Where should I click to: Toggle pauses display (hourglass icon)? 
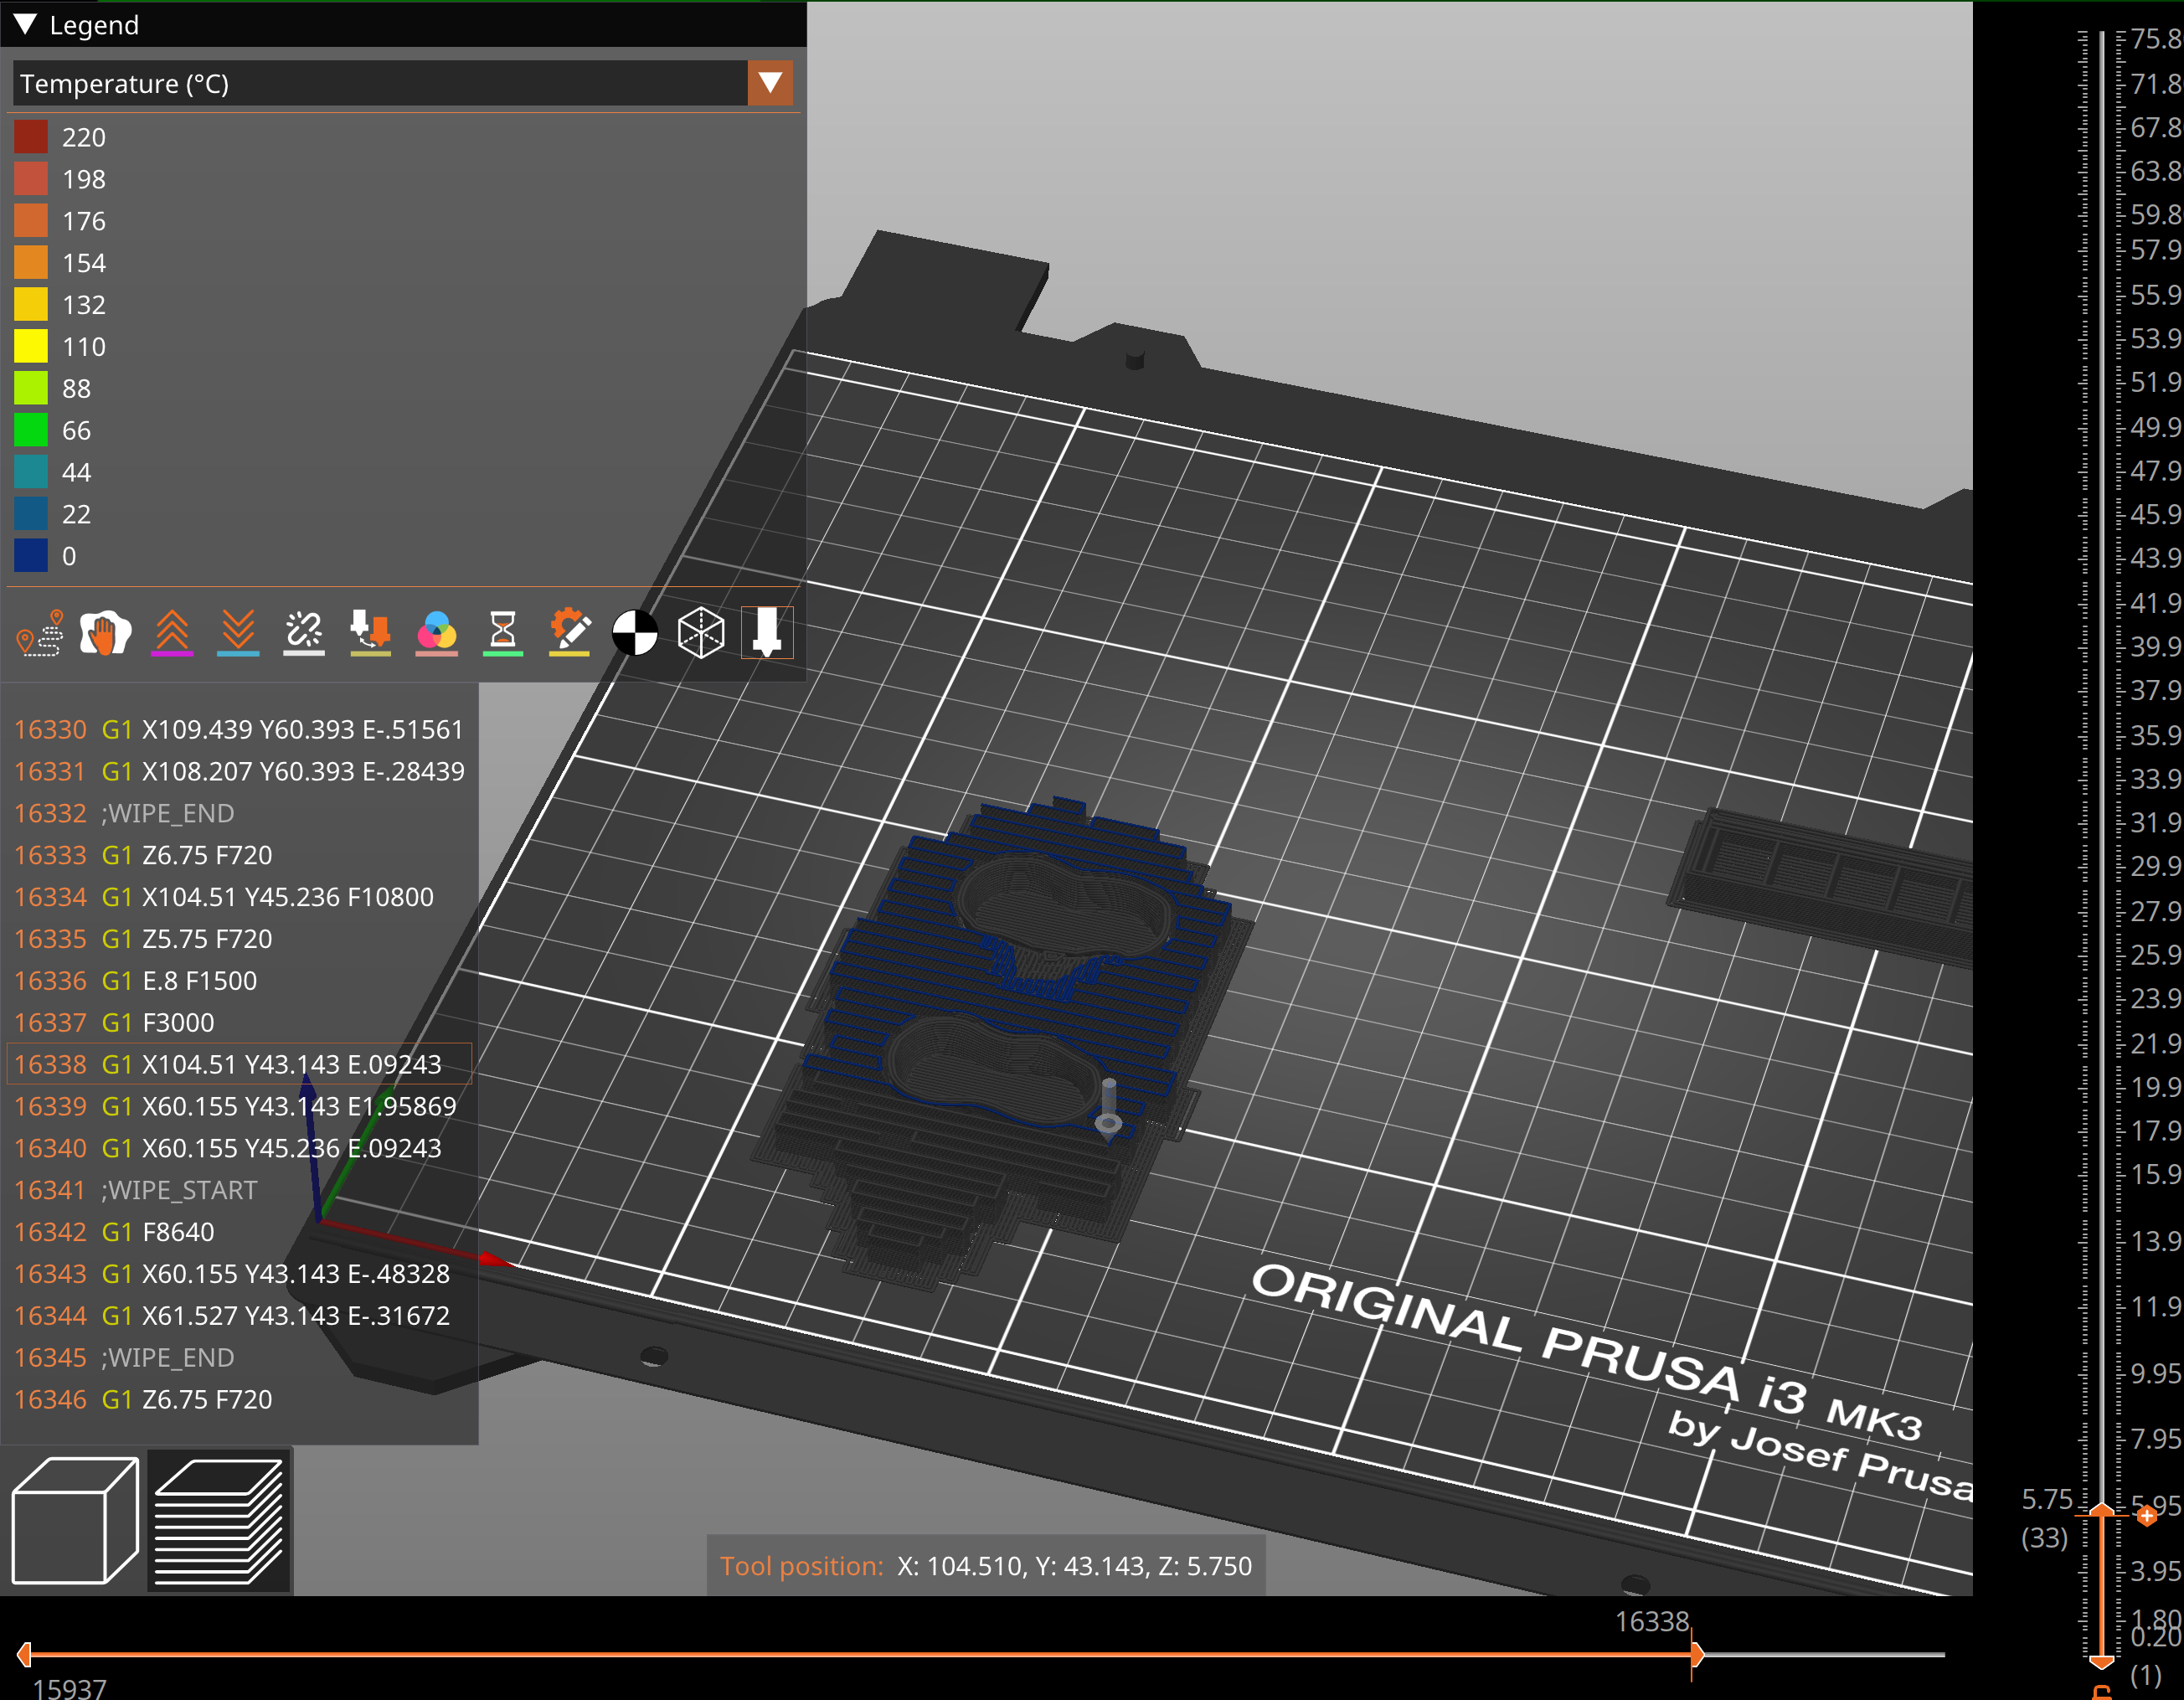tap(503, 632)
